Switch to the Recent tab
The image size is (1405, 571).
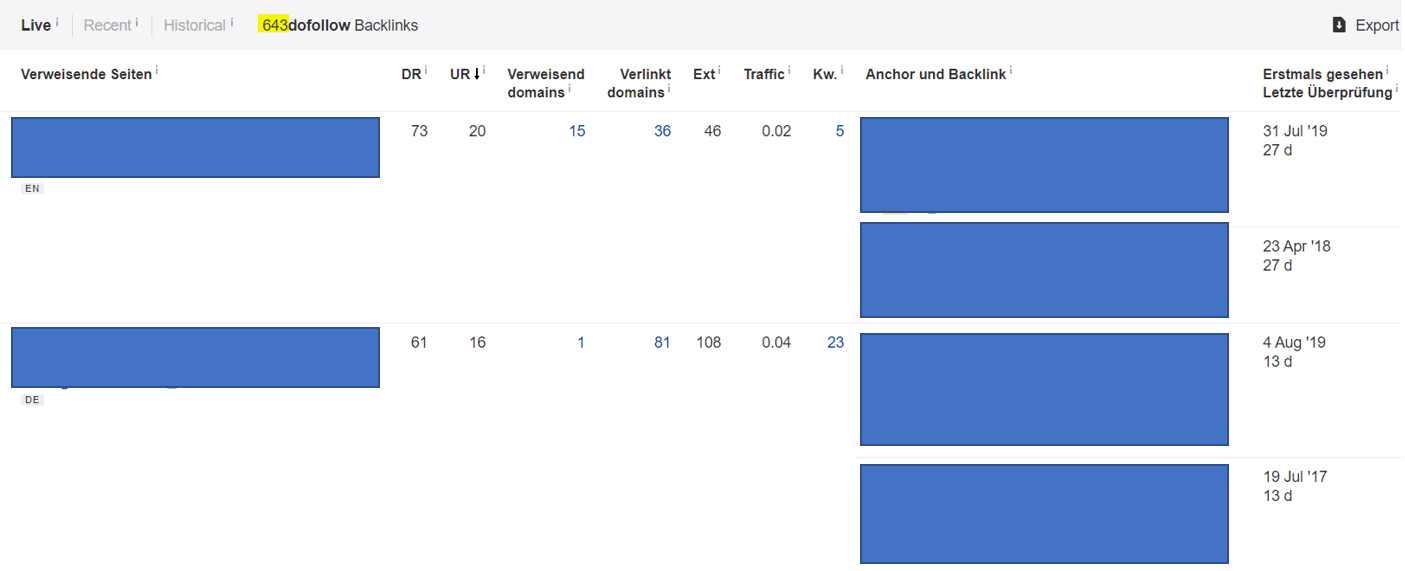107,25
